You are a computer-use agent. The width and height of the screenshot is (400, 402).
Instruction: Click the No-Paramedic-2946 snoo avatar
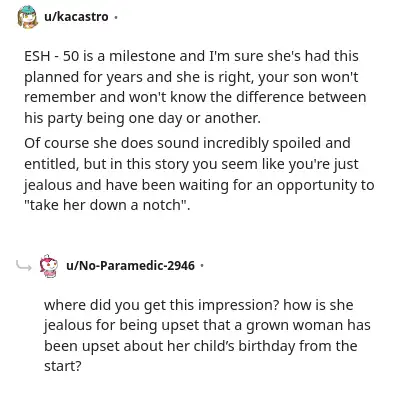point(49,266)
